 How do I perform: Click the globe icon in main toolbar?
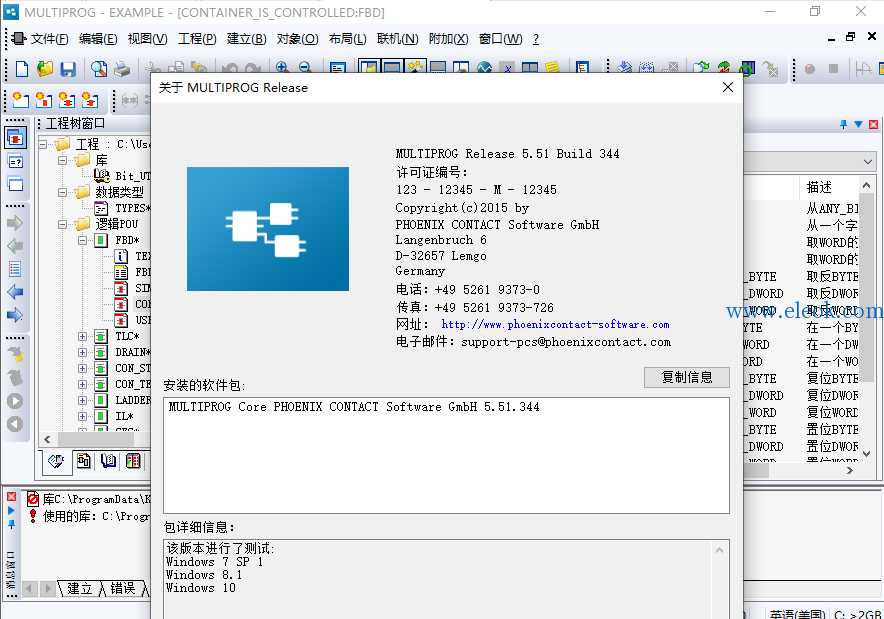[x=484, y=68]
